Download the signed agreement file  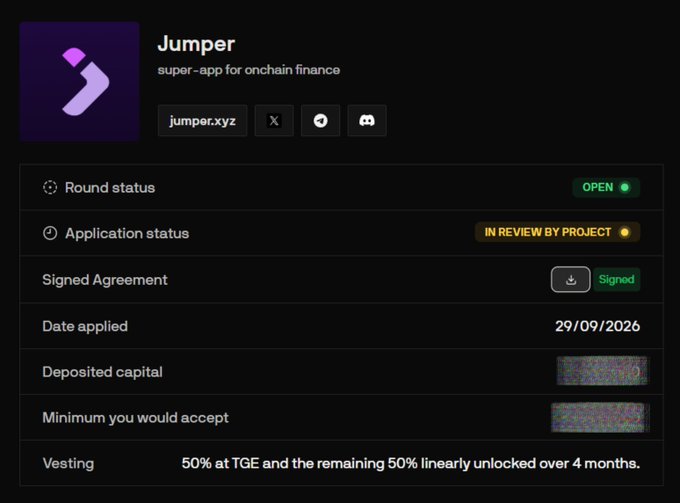click(x=570, y=279)
